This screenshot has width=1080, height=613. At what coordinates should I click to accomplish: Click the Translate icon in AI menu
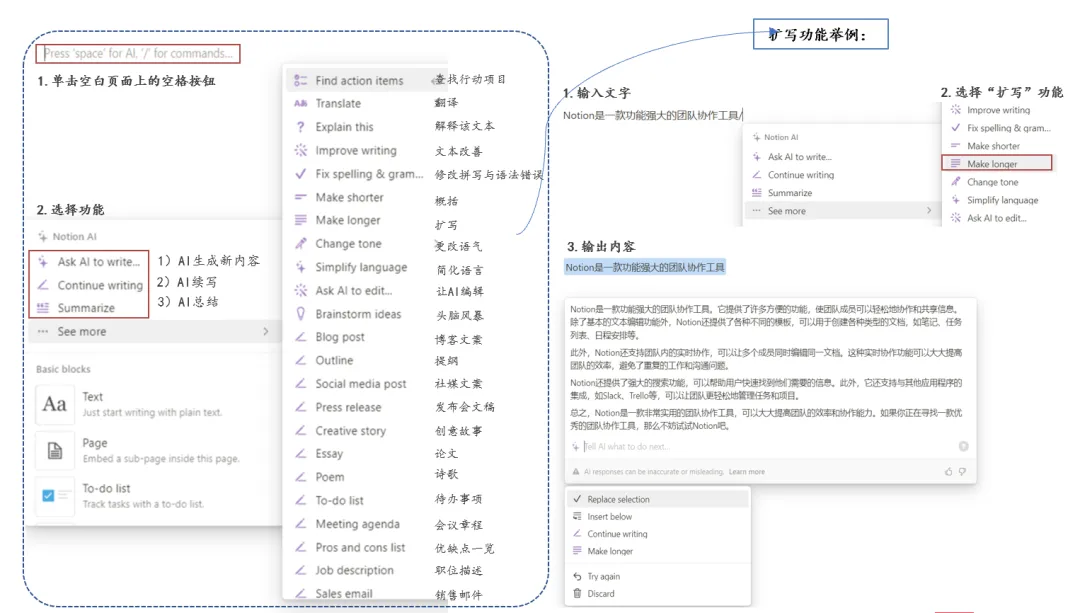point(300,103)
